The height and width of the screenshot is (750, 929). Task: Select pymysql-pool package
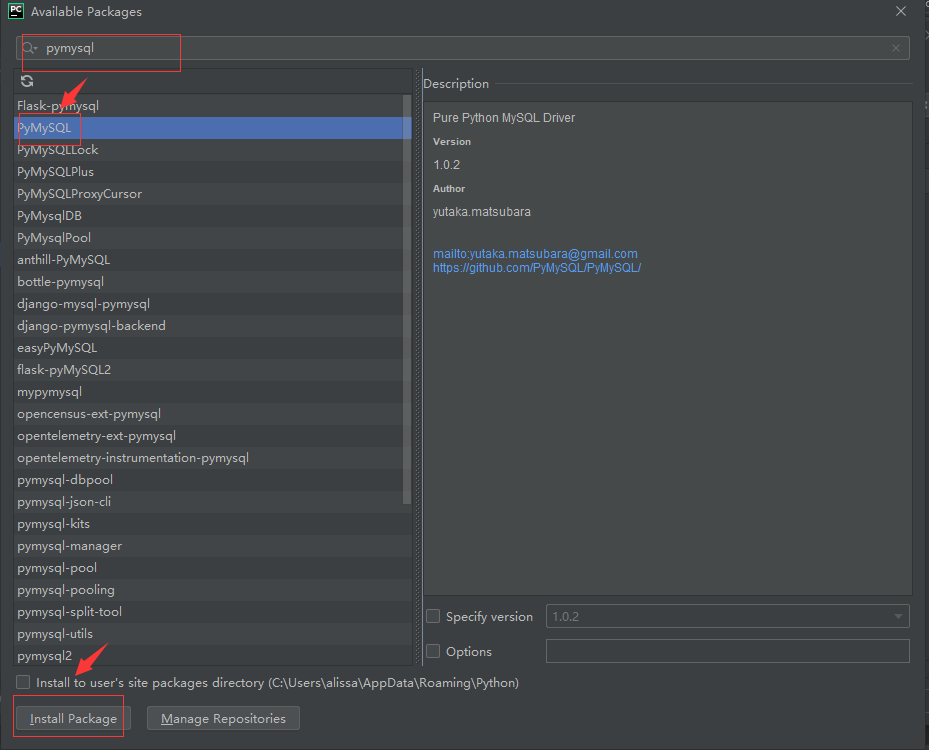coord(213,568)
